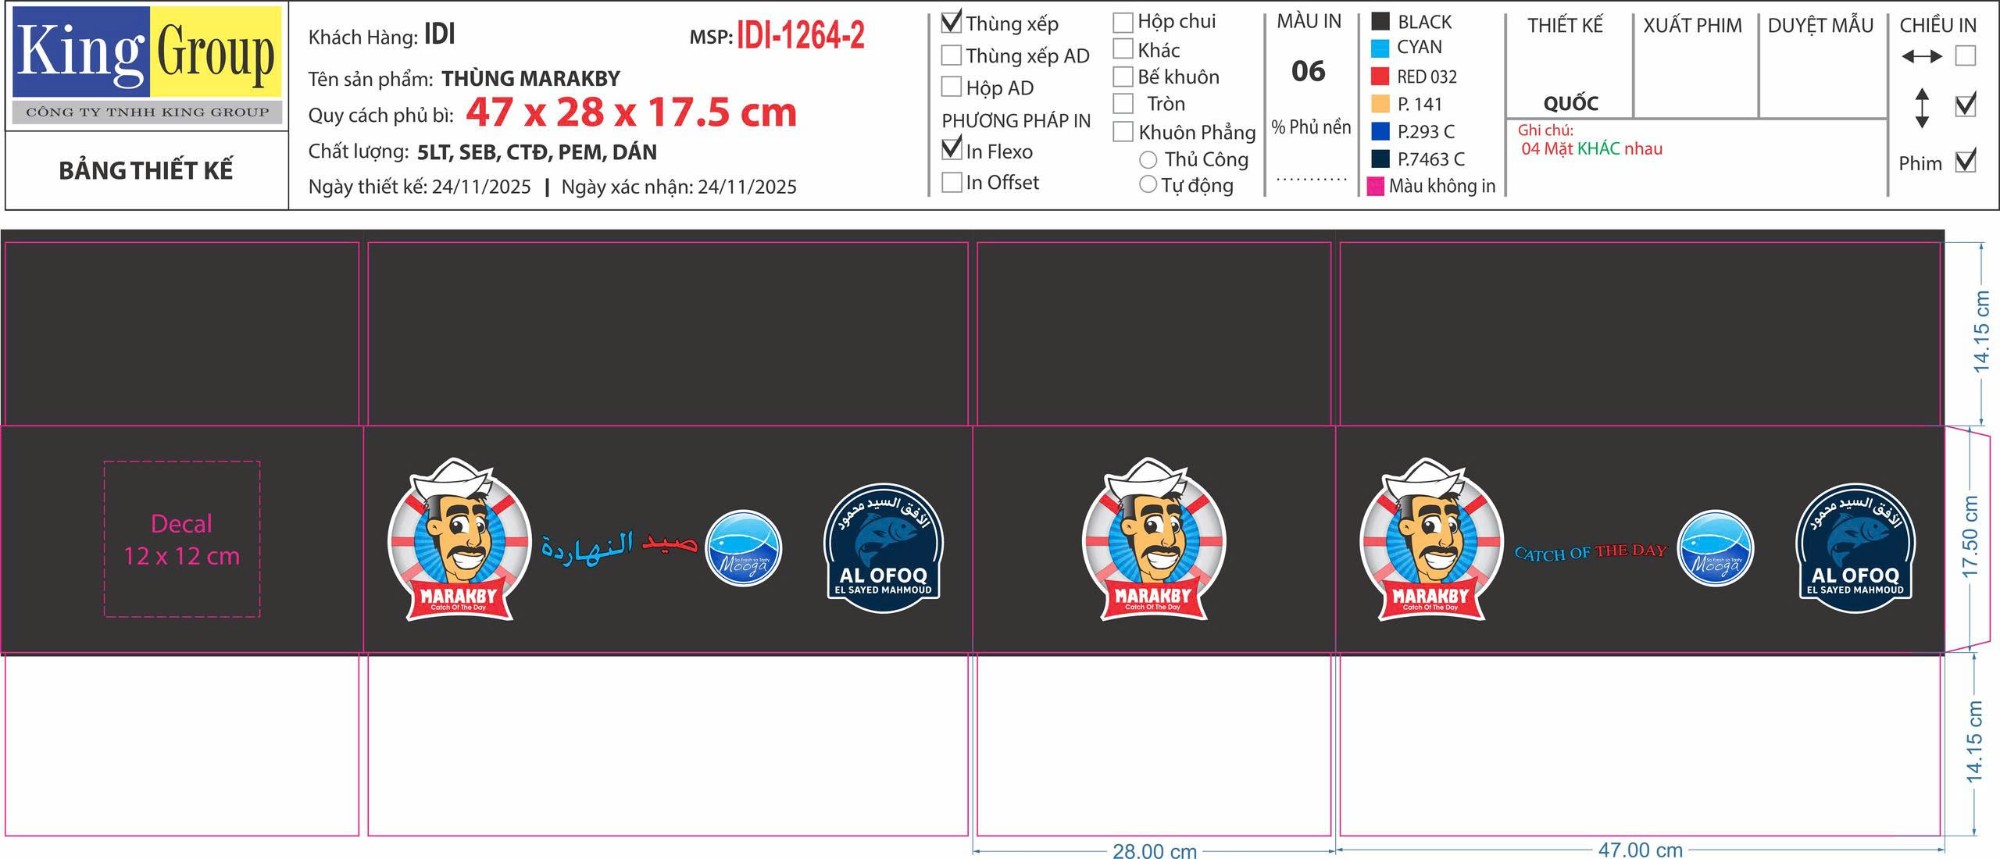Tick the Bế khuôn checkbox
Screen dimensions: 2000x859
(1123, 77)
